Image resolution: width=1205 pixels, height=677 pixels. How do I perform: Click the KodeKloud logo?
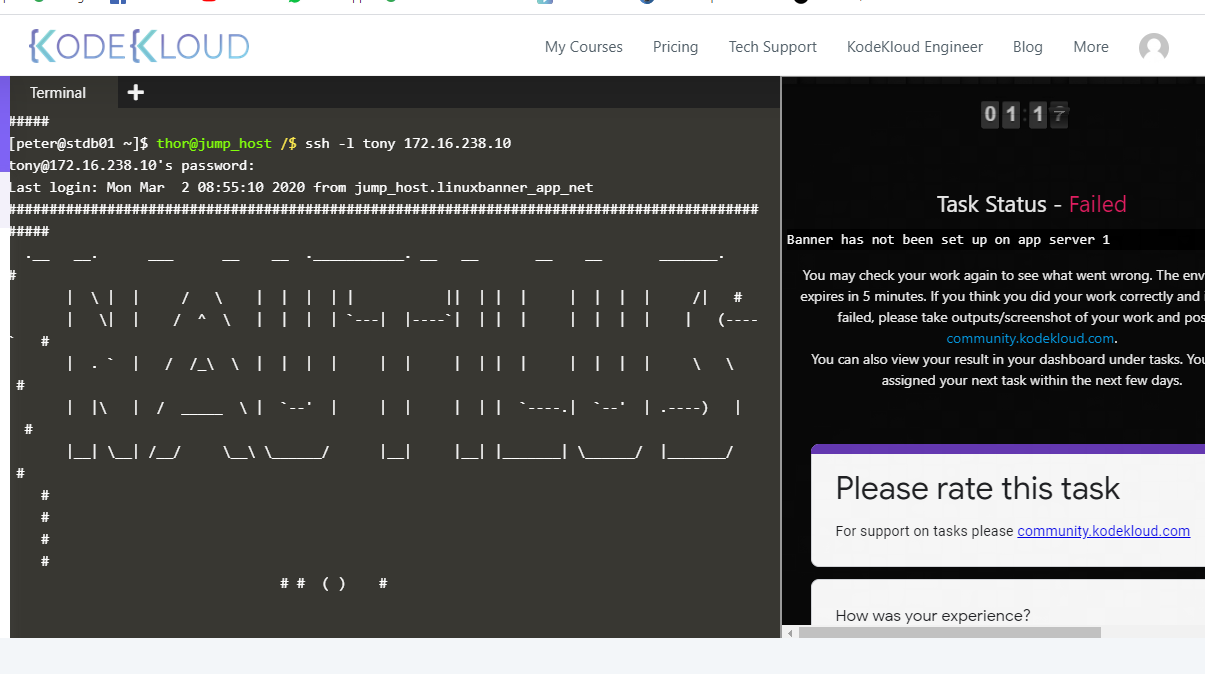pos(139,46)
